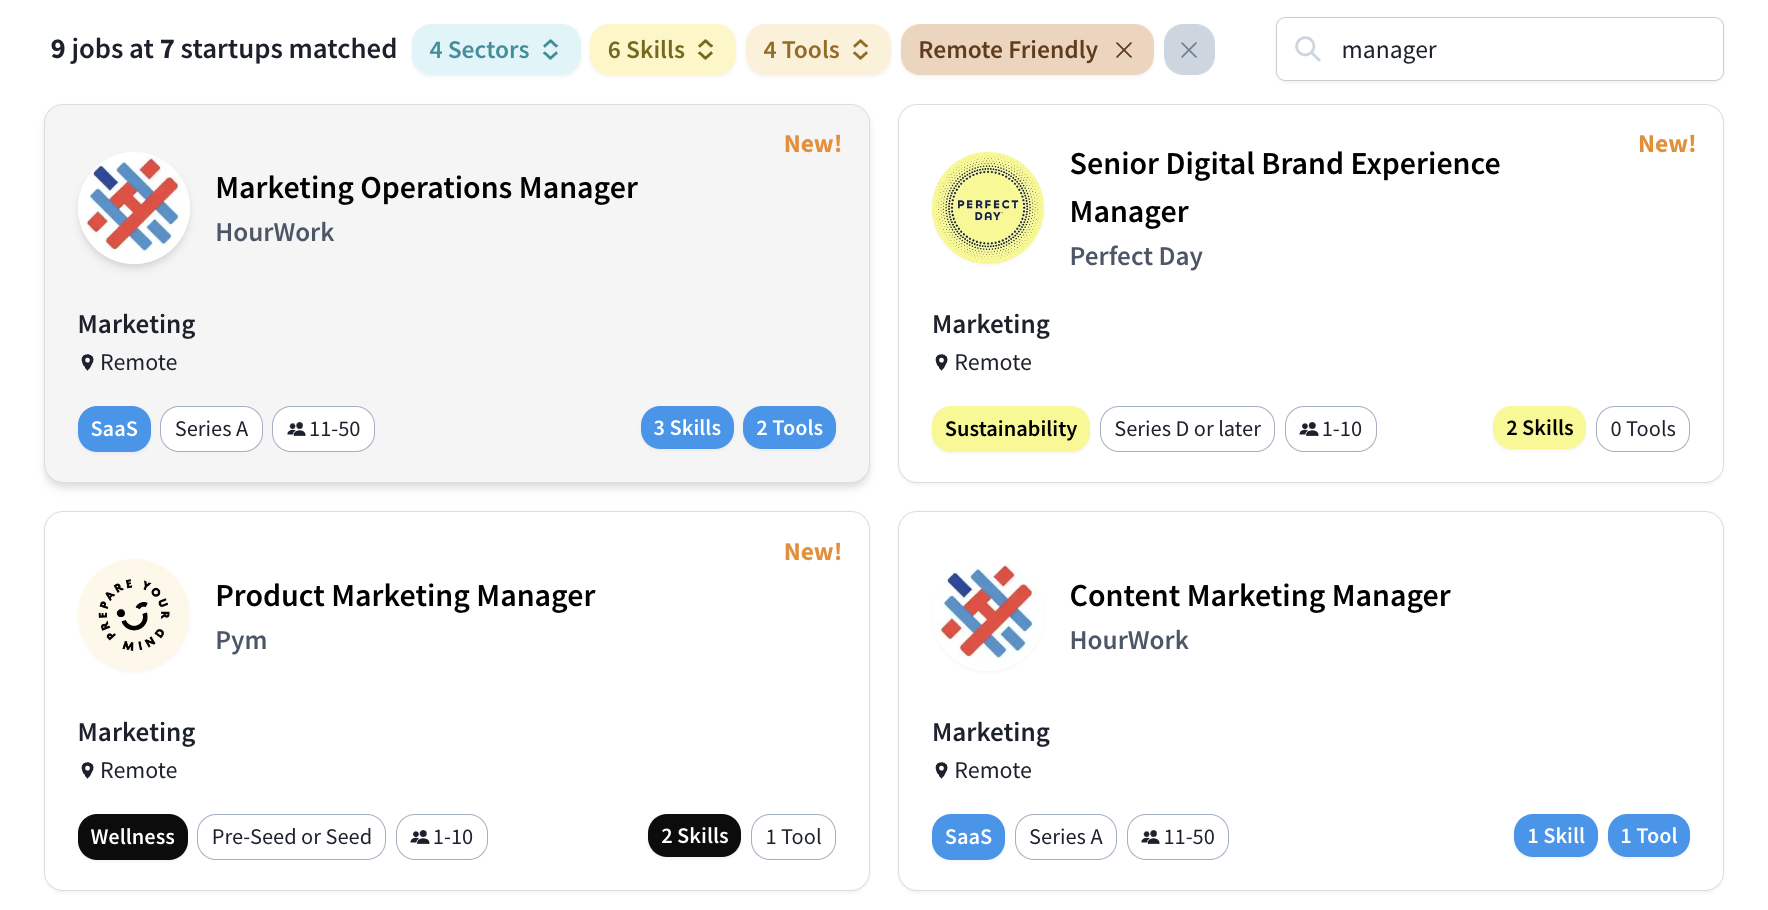The image size is (1768, 910).
Task: Click the team-size icon in the 11-50 badge
Action: click(x=297, y=429)
